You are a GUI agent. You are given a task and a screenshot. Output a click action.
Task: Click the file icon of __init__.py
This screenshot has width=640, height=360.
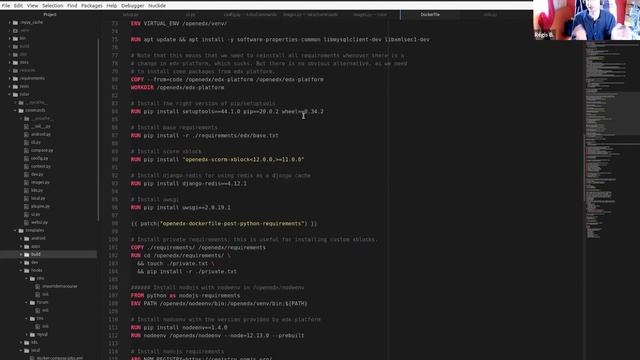click(x=27, y=127)
